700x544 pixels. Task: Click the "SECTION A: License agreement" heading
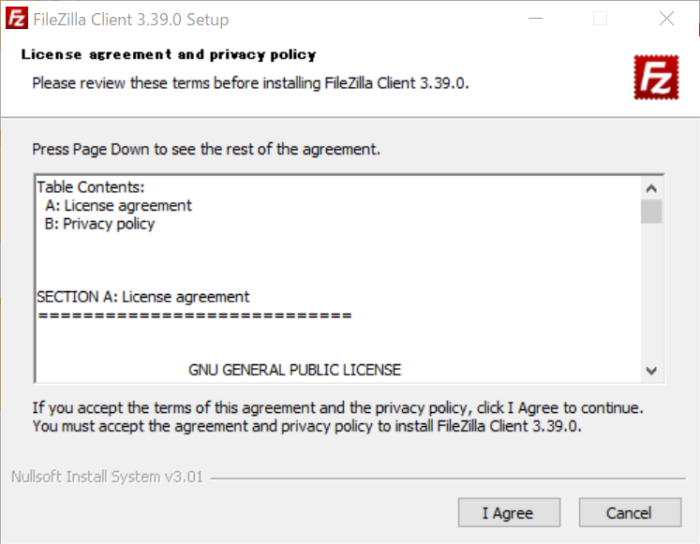tap(143, 297)
